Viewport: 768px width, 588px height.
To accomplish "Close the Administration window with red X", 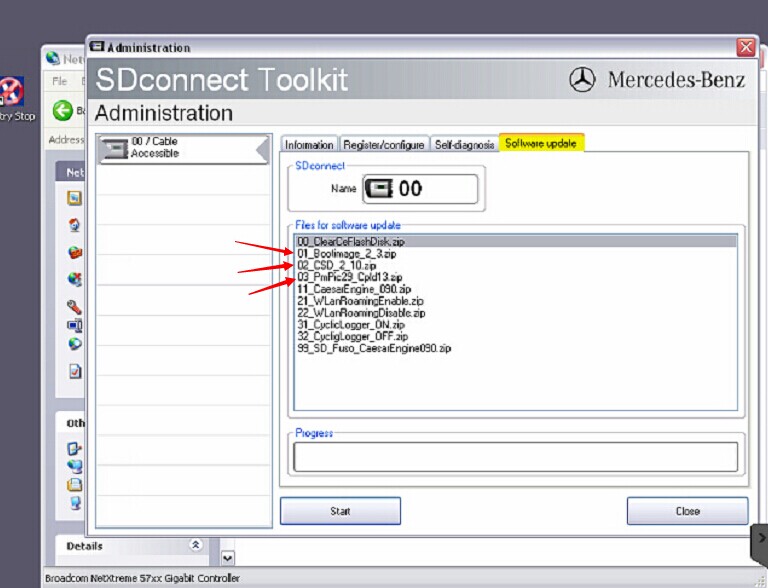I will point(746,48).
